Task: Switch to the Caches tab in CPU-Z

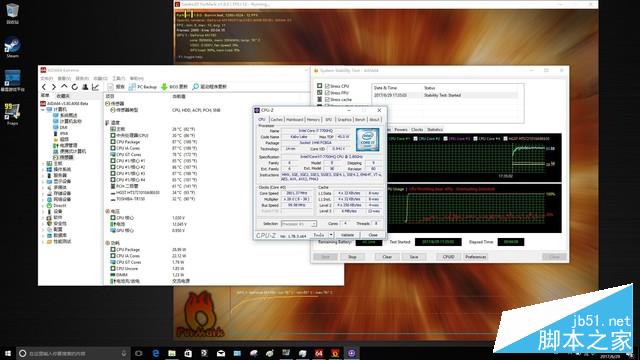Action: 276,120
